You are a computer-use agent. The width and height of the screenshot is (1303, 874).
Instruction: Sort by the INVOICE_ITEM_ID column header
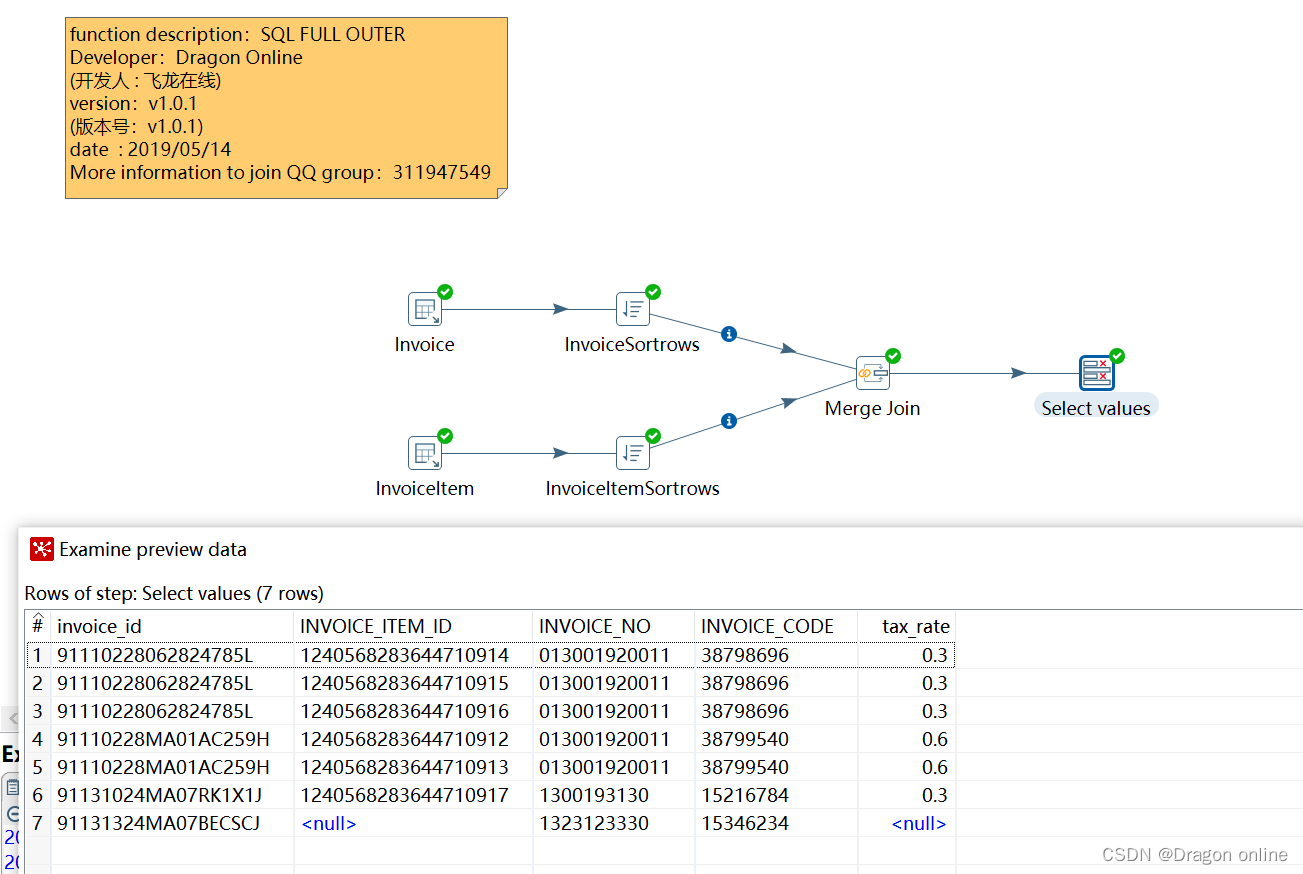[x=413, y=626]
